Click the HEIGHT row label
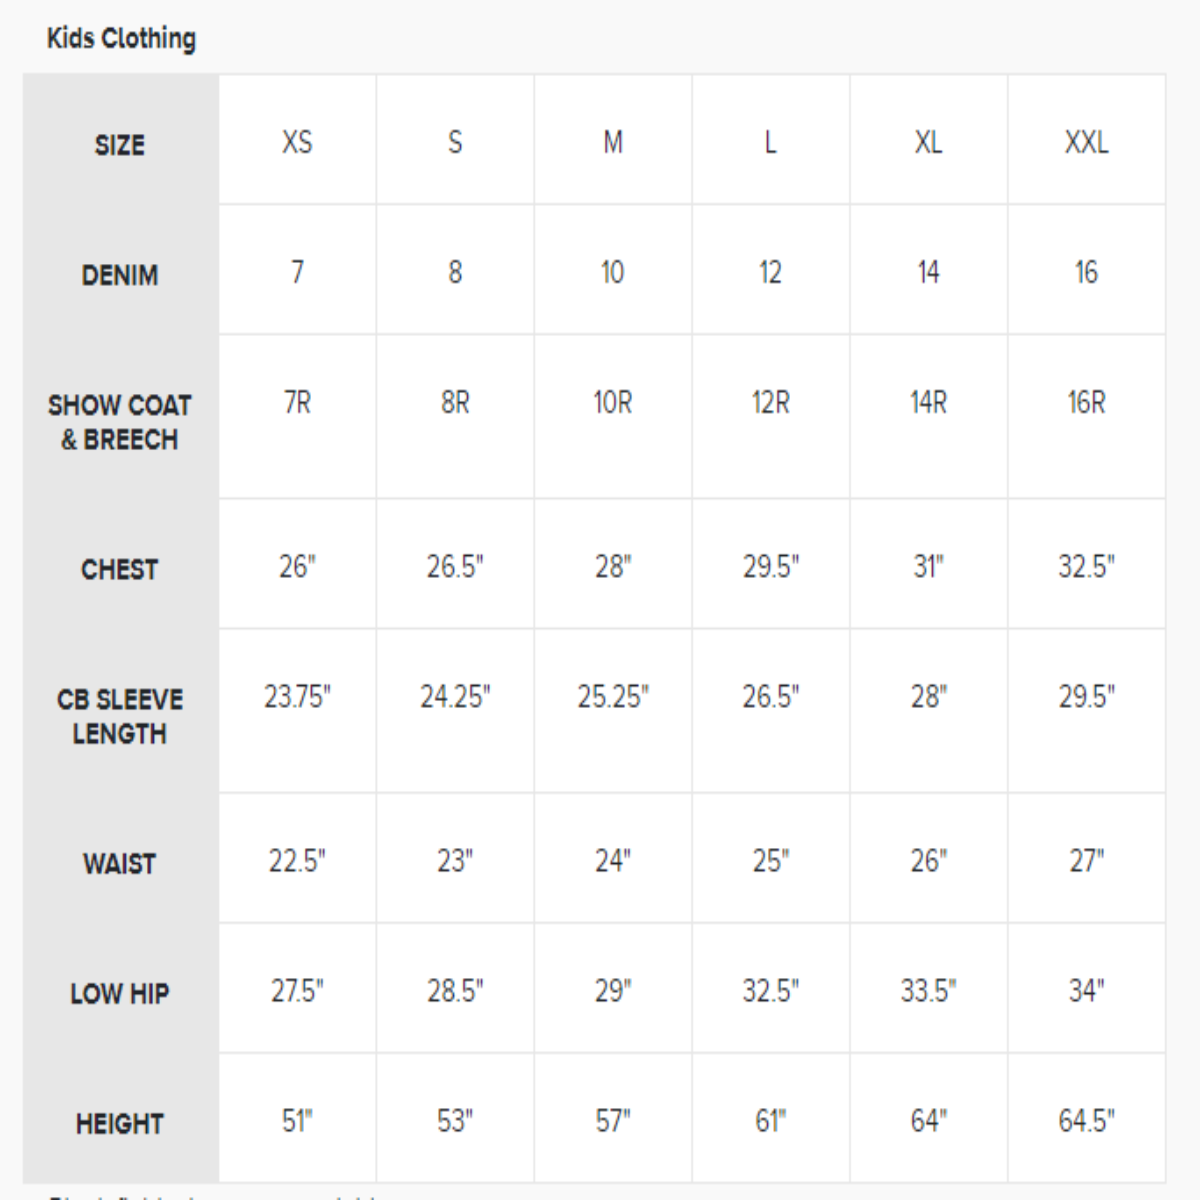The height and width of the screenshot is (1200, 1200). (x=120, y=1123)
